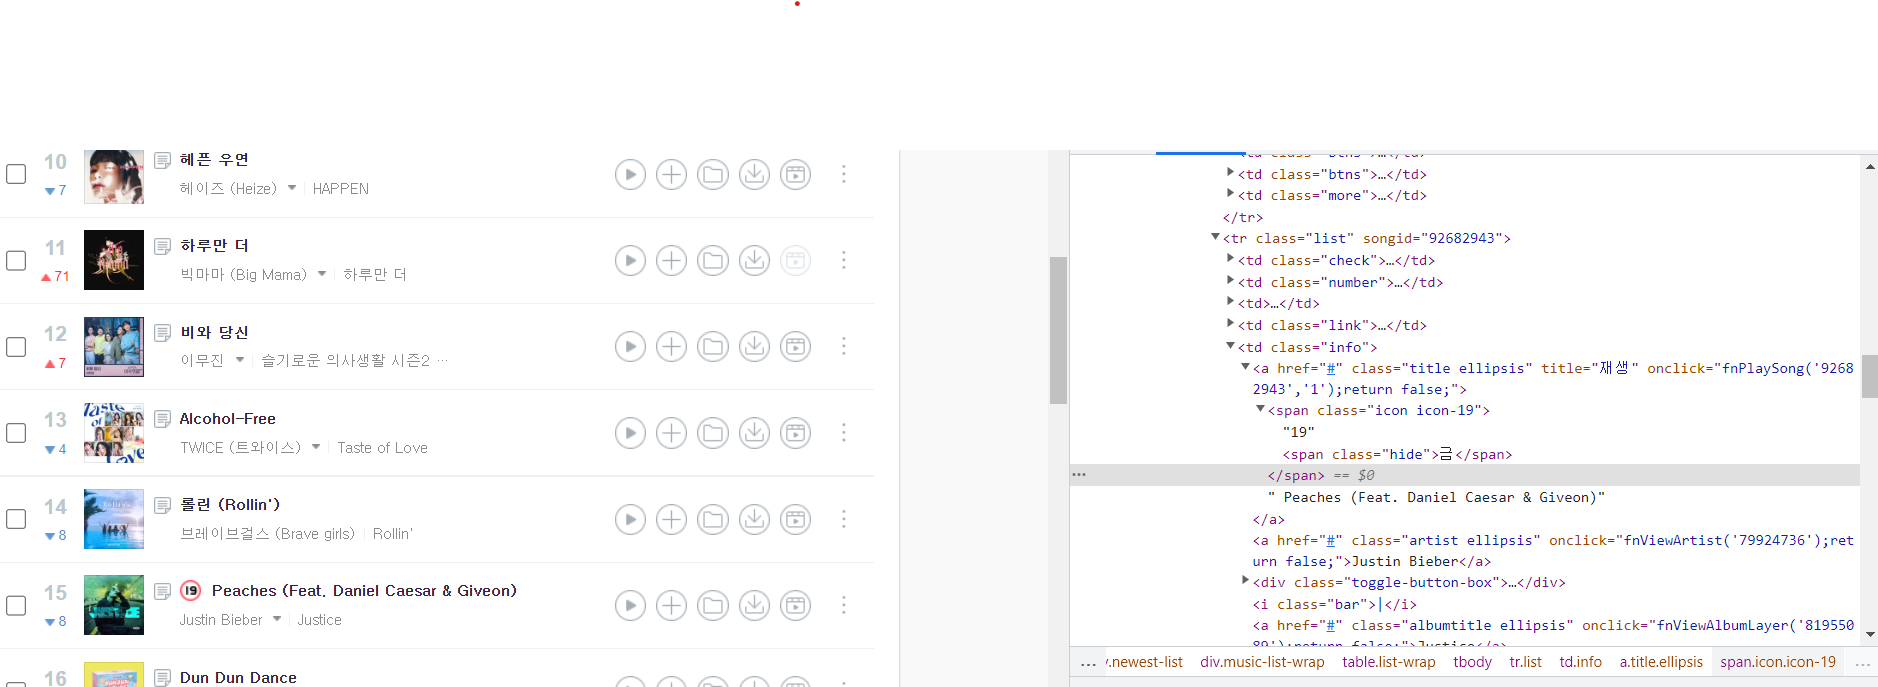The image size is (1878, 687).
Task: Expand the div class="toggle-button-box" node
Action: tap(1245, 581)
